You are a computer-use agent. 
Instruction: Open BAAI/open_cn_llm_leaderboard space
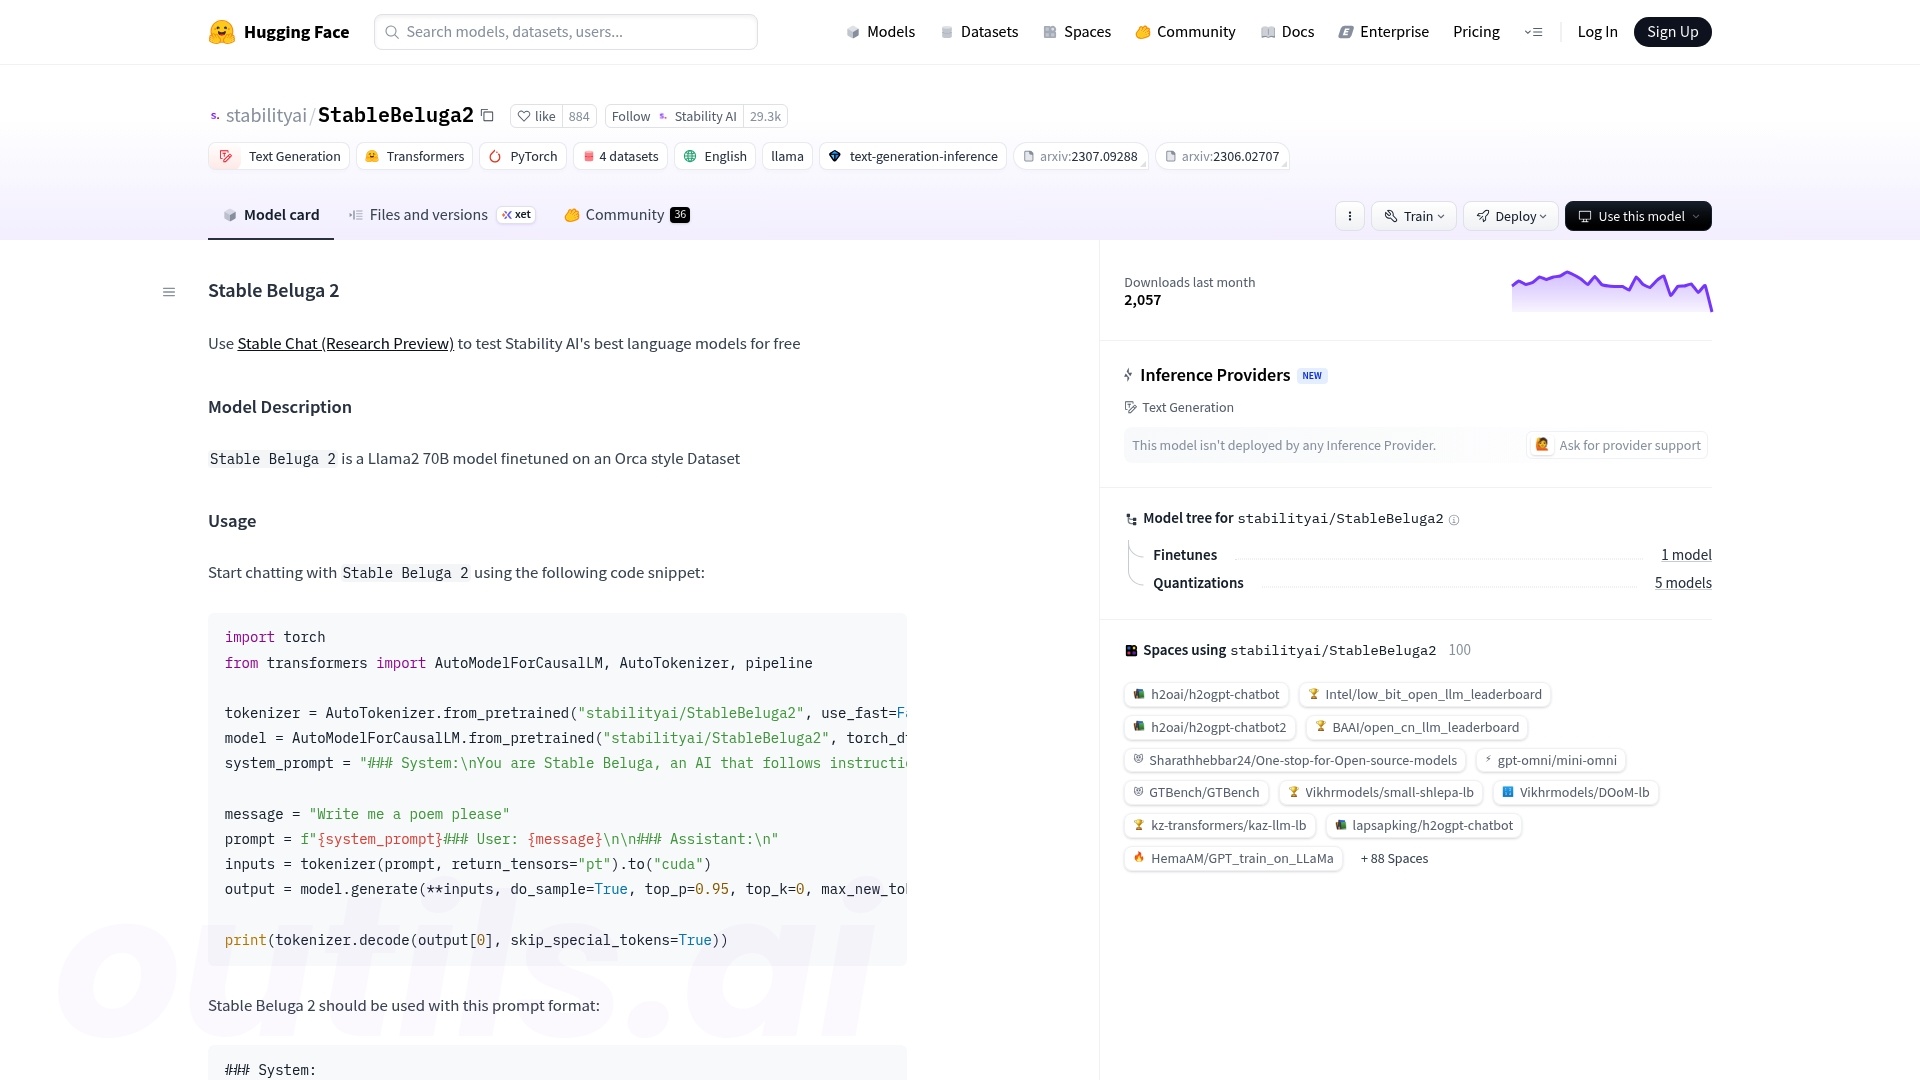(x=1416, y=727)
